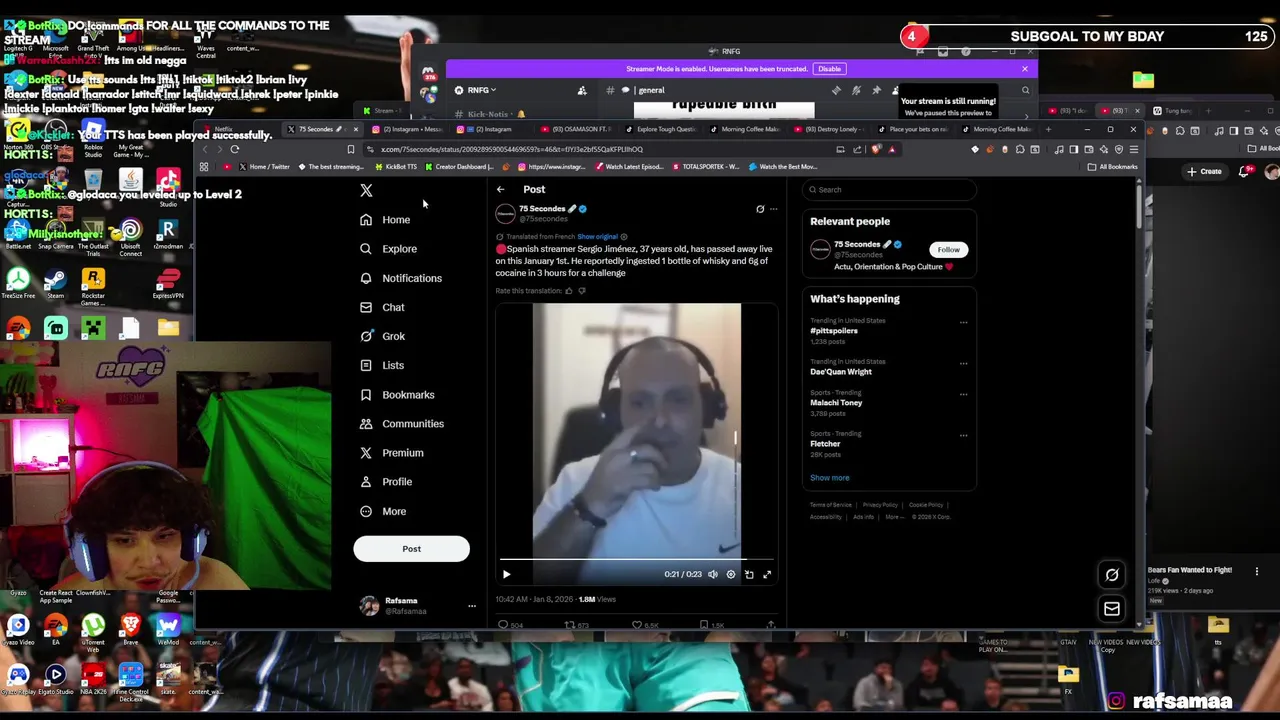The width and height of the screenshot is (1280, 720).
Task: Open options for the Fletcher trend
Action: click(964, 435)
